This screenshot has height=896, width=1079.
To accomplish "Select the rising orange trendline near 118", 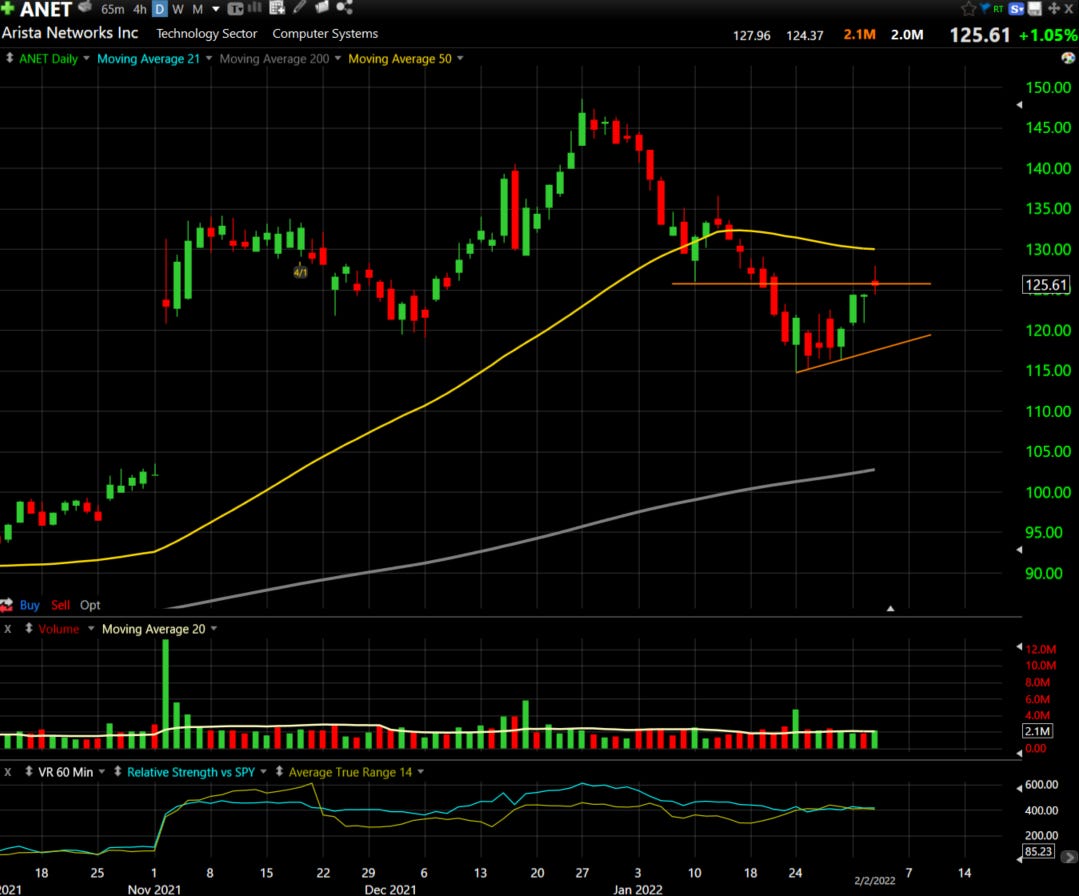I will point(864,354).
